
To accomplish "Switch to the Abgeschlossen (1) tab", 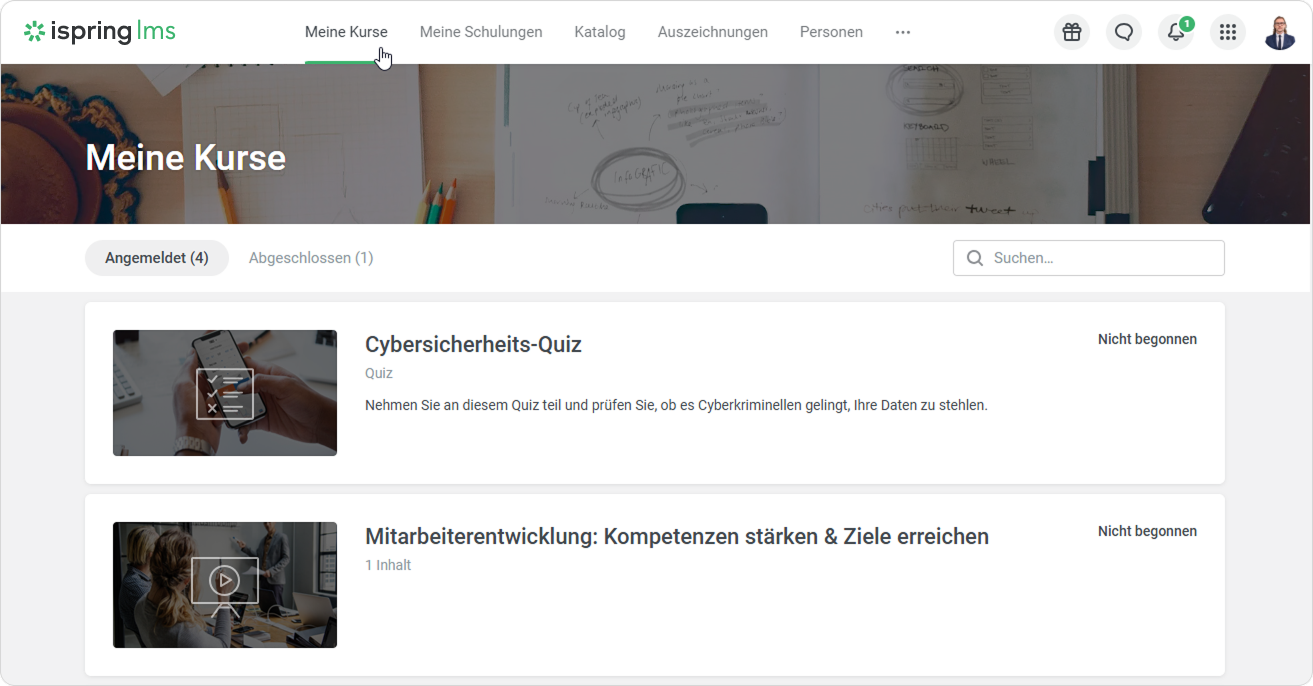I will (x=311, y=258).
